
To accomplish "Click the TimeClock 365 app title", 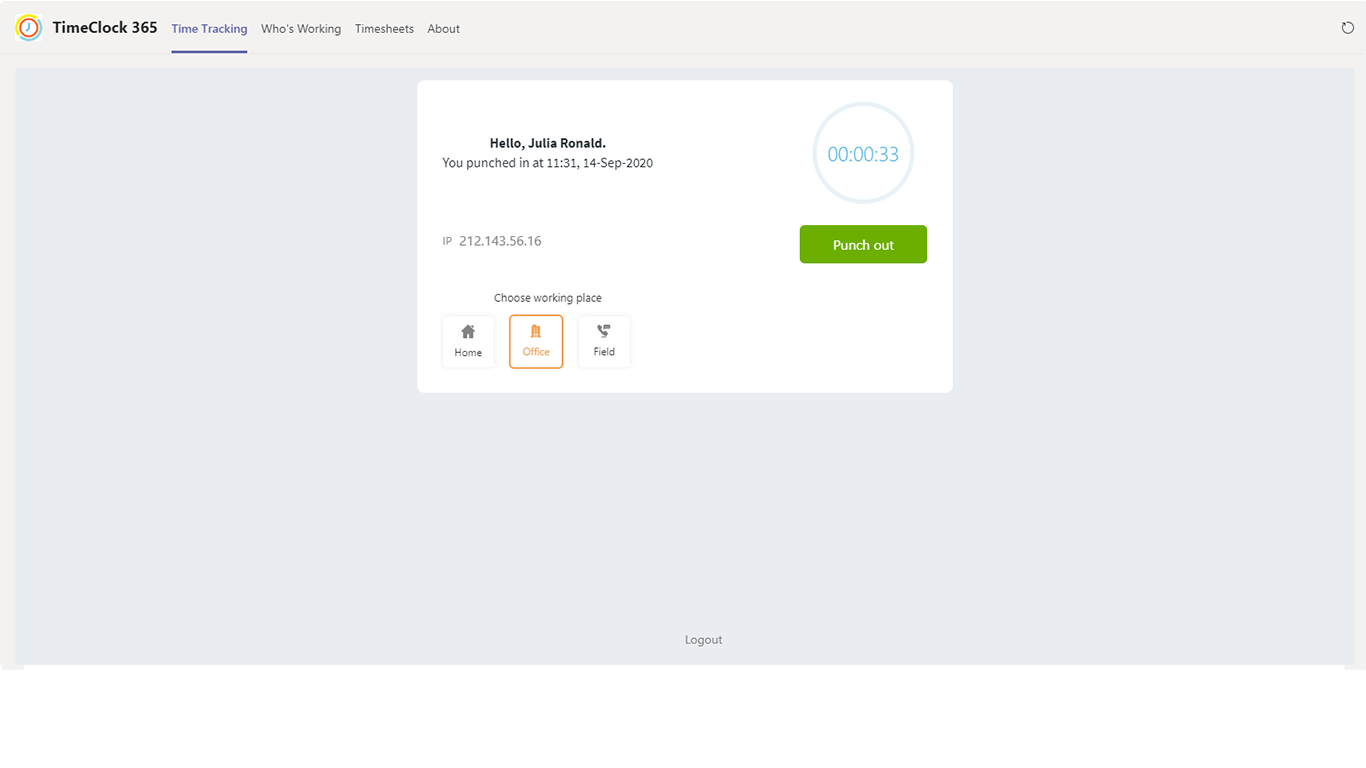I will point(105,28).
